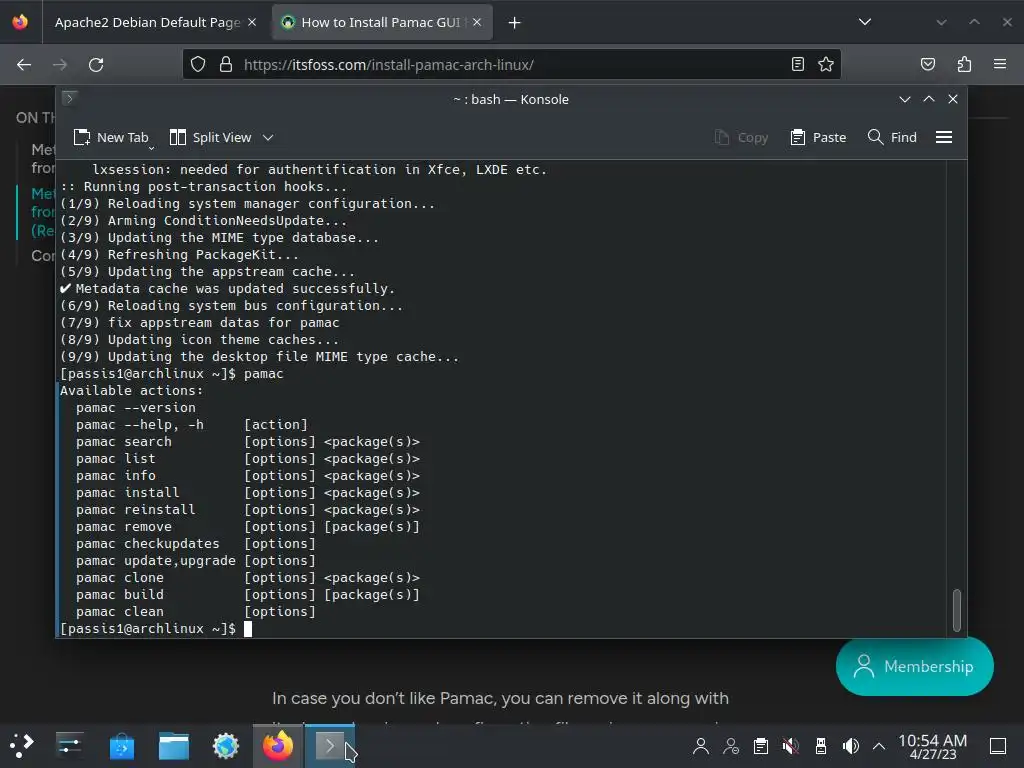1024x768 pixels.
Task: Go back in Firefox
Action: tap(24, 65)
